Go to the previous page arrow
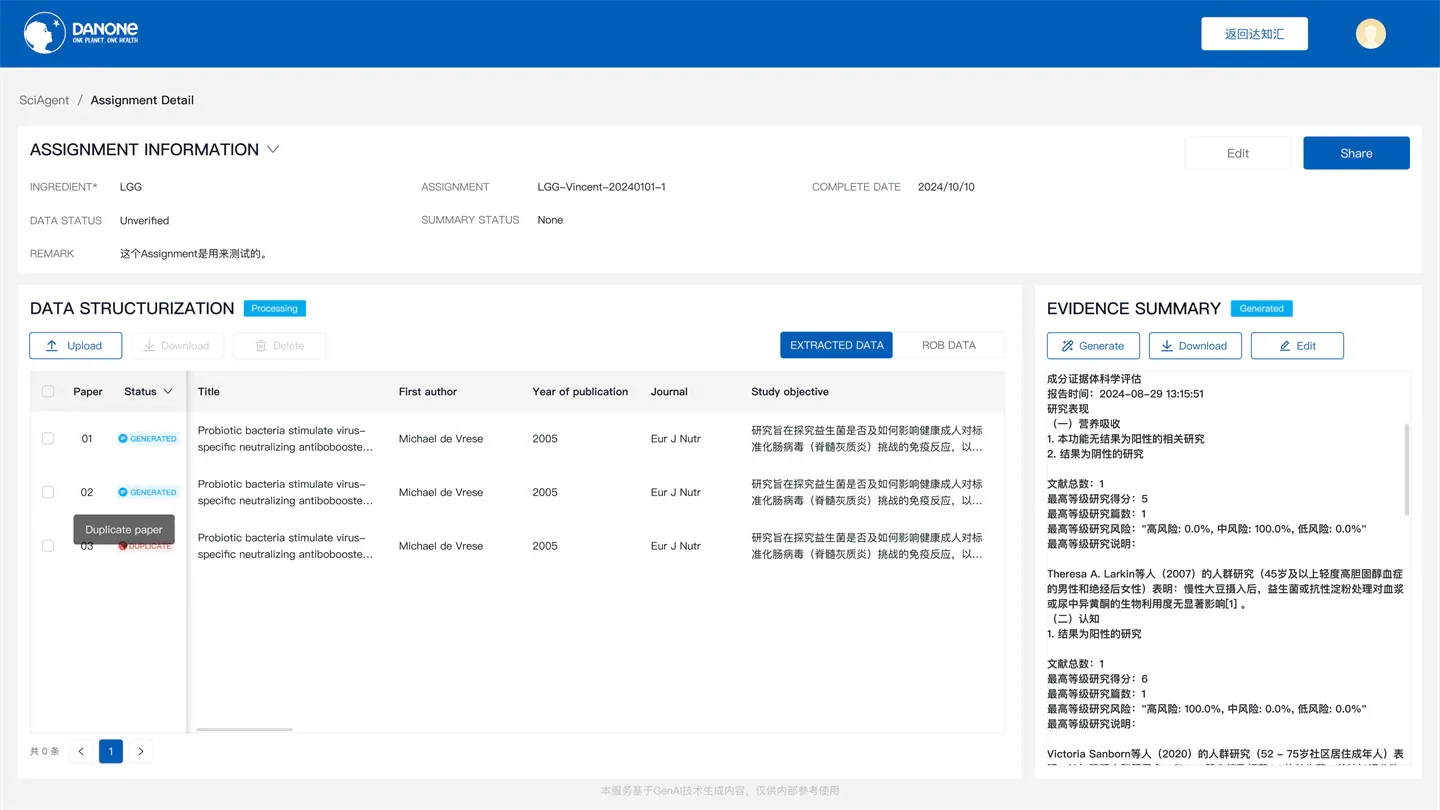The width and height of the screenshot is (1440, 810). click(81, 751)
